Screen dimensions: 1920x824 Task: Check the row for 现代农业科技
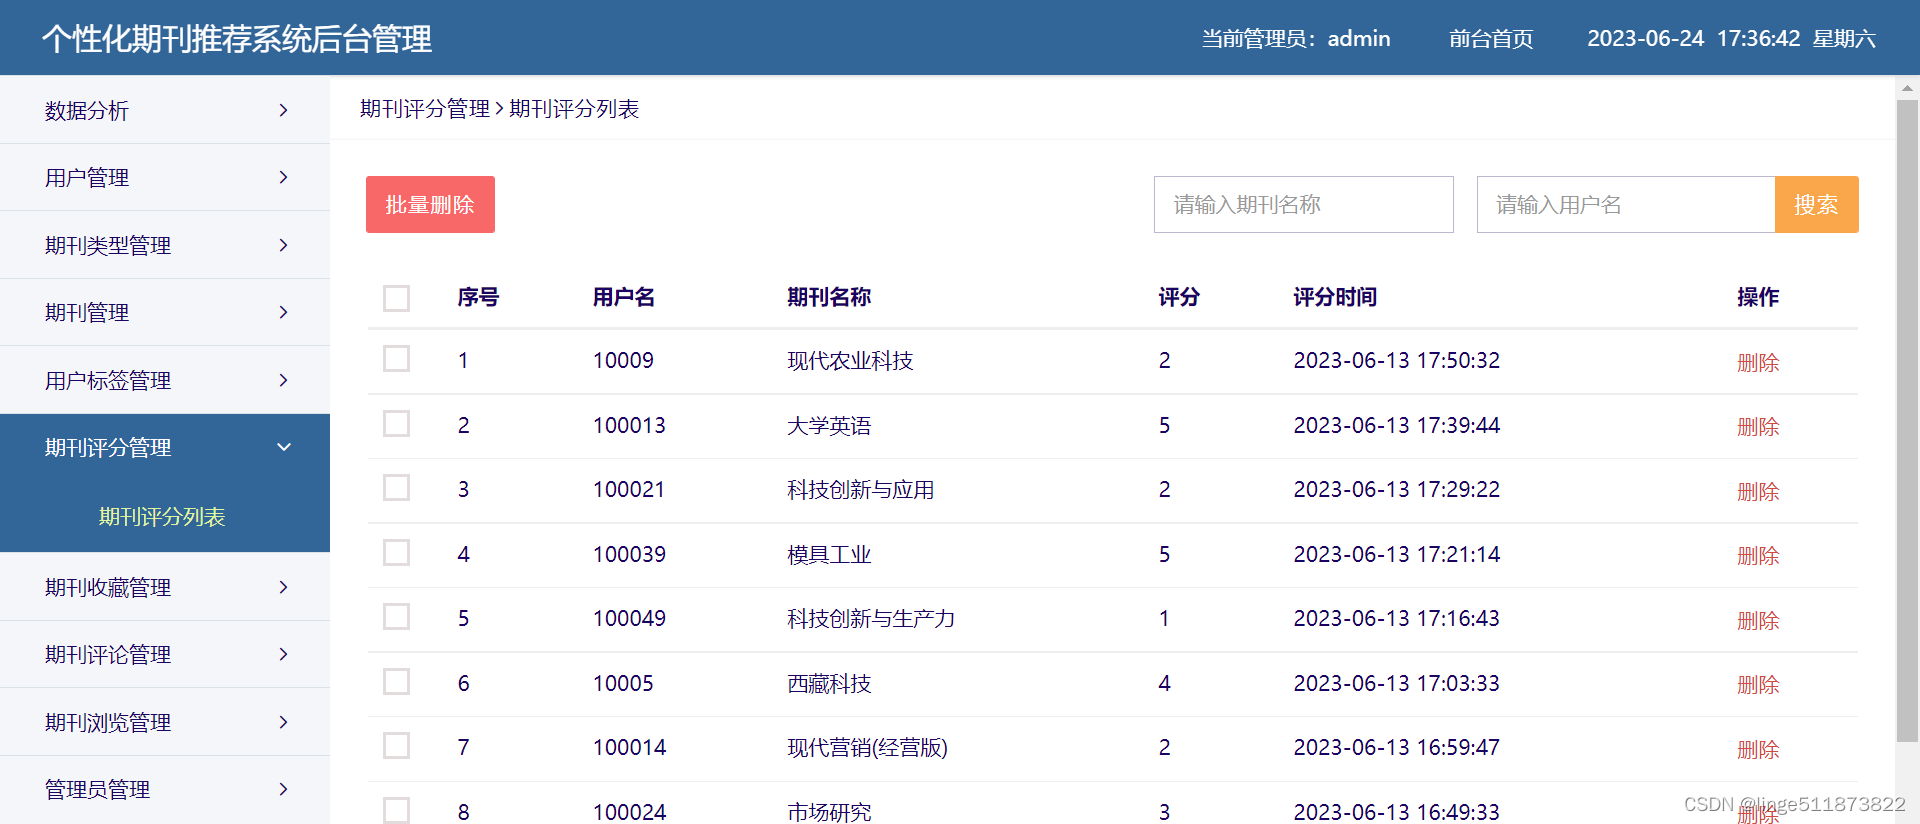pyautogui.click(x=397, y=359)
